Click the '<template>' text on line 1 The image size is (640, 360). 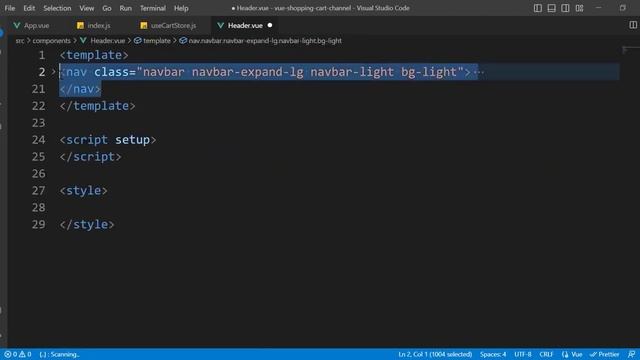pos(94,55)
